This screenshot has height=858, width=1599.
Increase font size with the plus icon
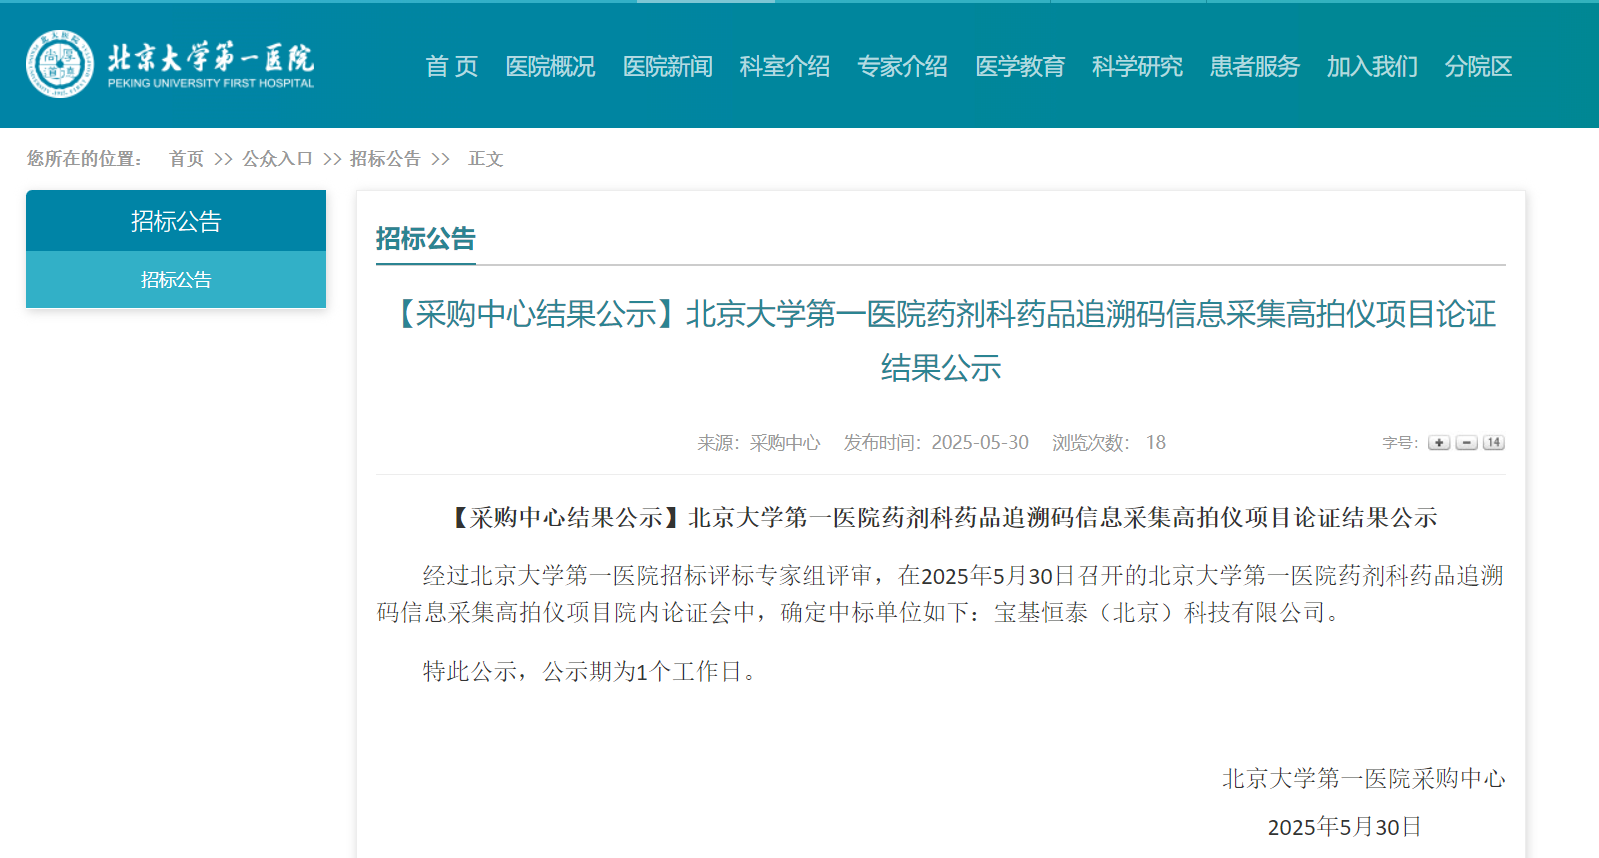[x=1439, y=443]
